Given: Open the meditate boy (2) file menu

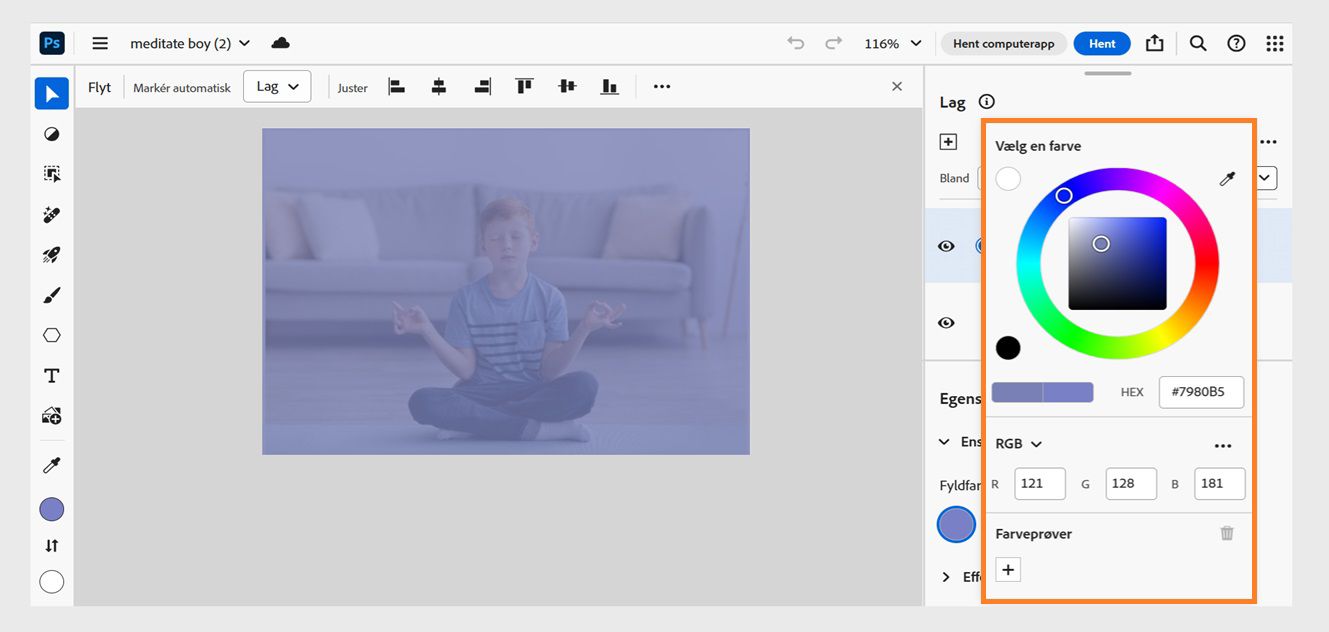Looking at the screenshot, I should tap(190, 44).
